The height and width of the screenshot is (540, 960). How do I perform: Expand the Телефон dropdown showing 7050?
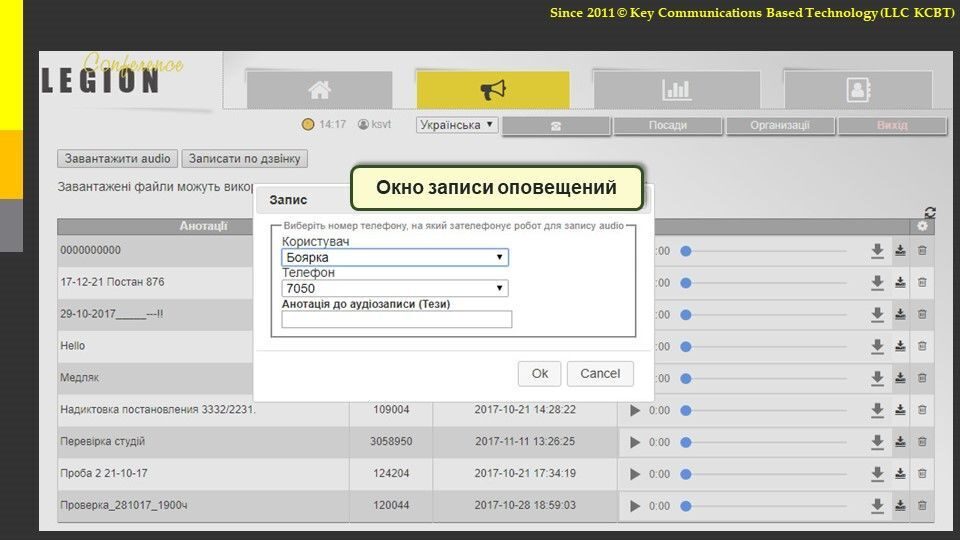(x=395, y=289)
